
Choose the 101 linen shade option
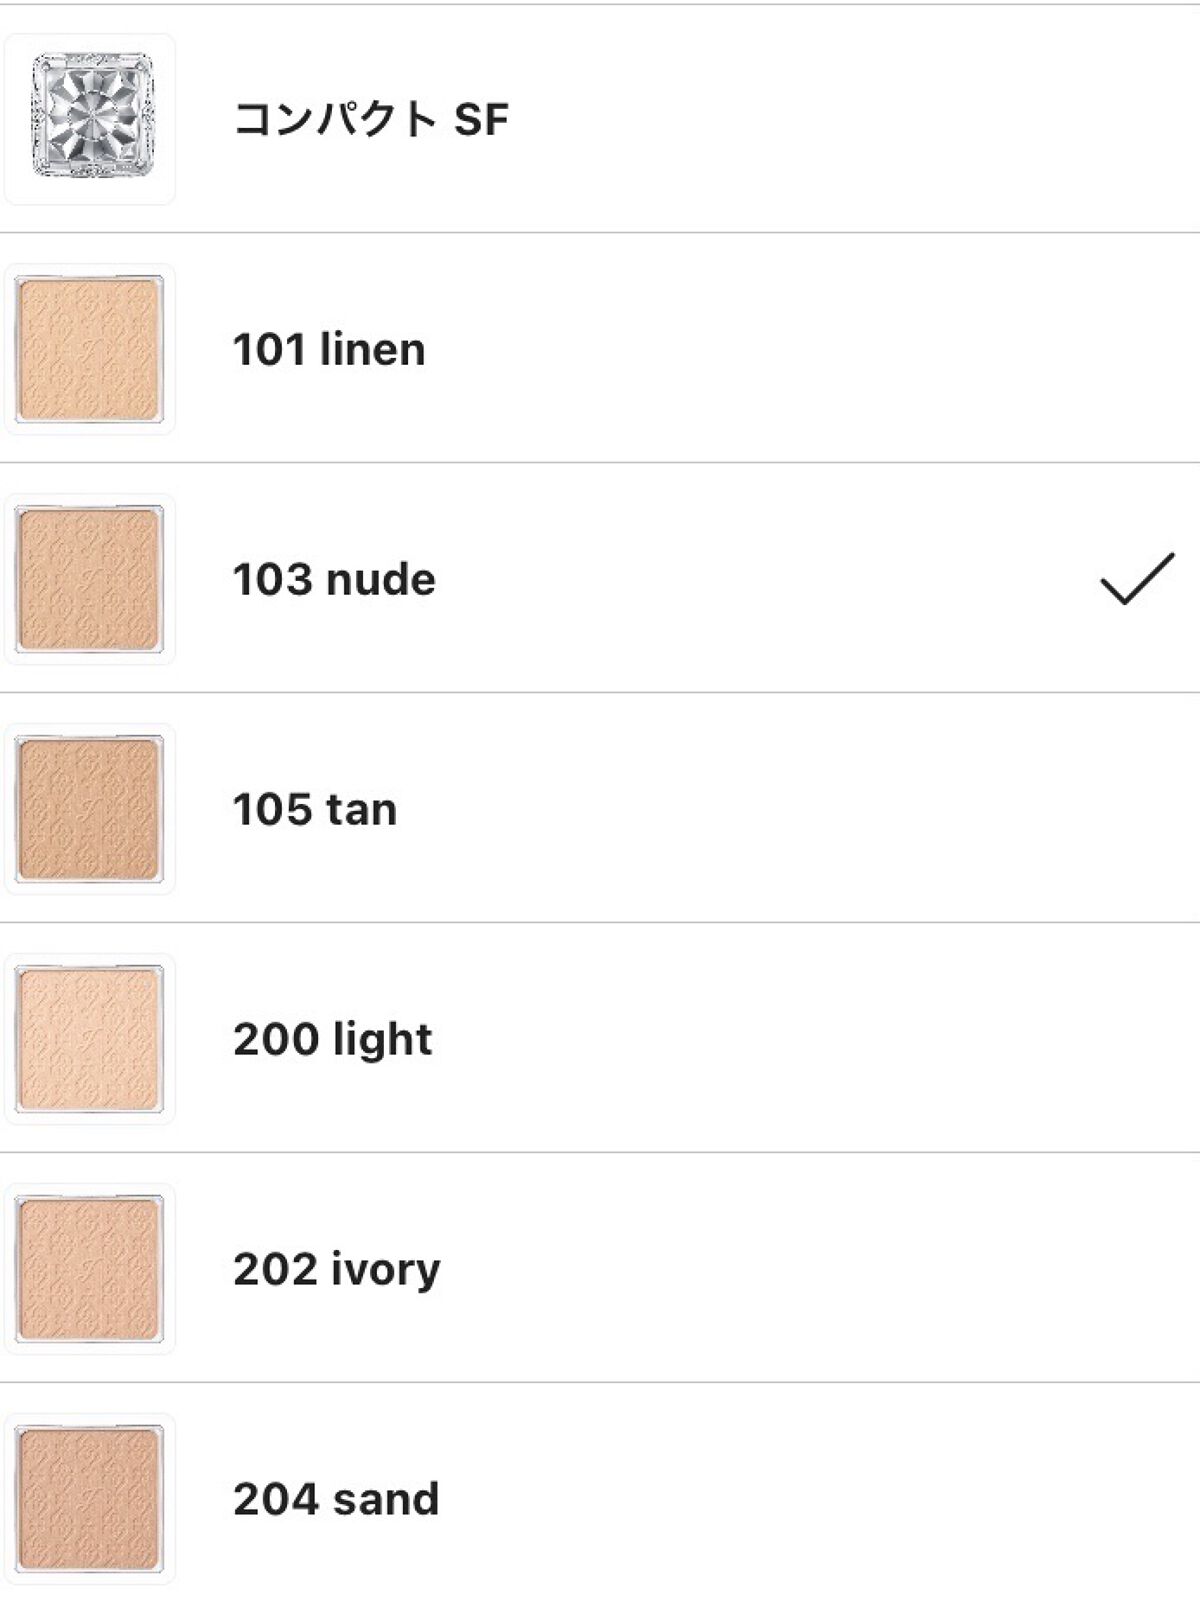(329, 350)
